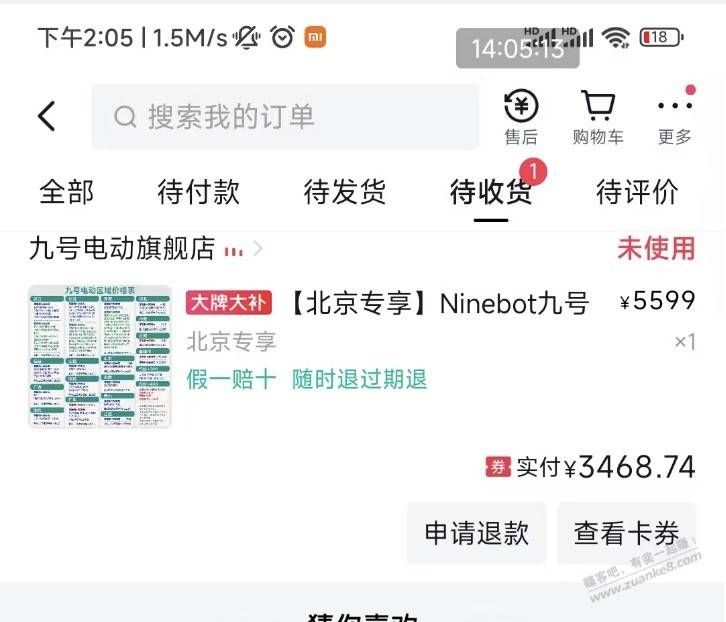The image size is (726, 622).
Task: Open the product price table thumbnail
Action: coord(100,356)
